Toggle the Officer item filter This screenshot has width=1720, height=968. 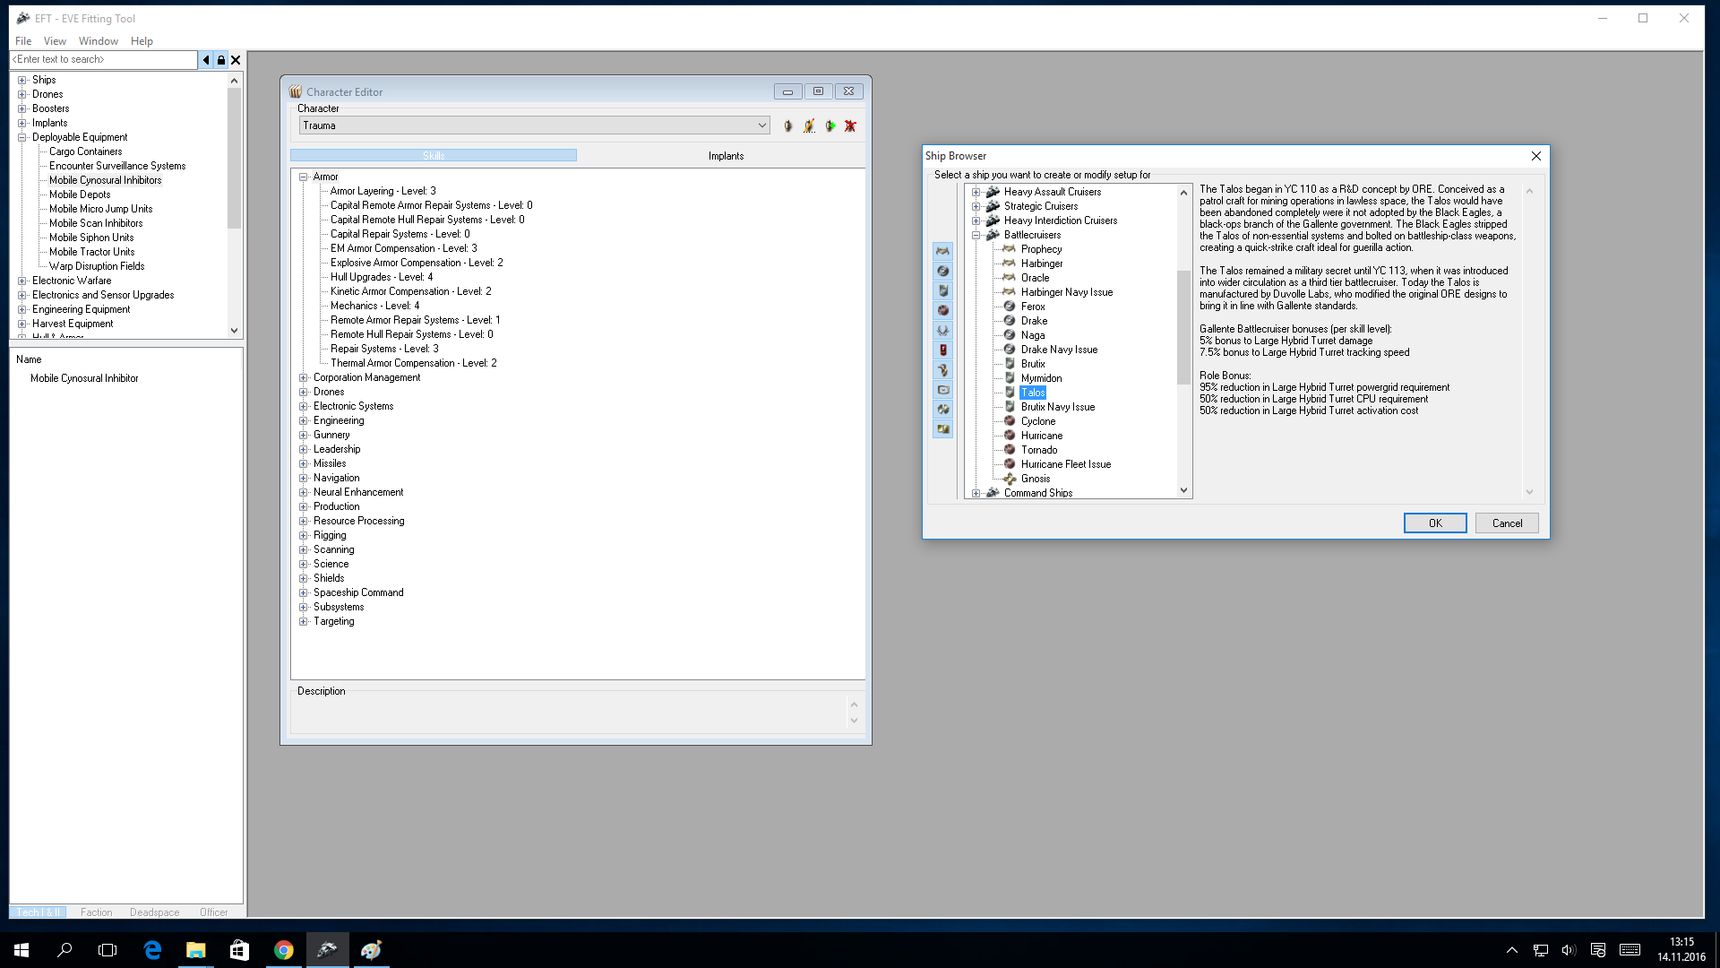[x=213, y=912]
